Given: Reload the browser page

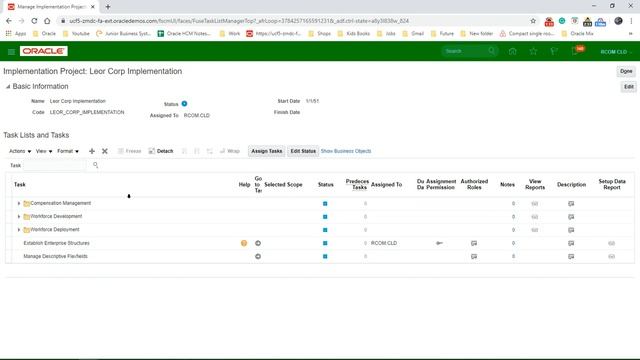Looking at the screenshot, I should pyautogui.click(x=34, y=21).
